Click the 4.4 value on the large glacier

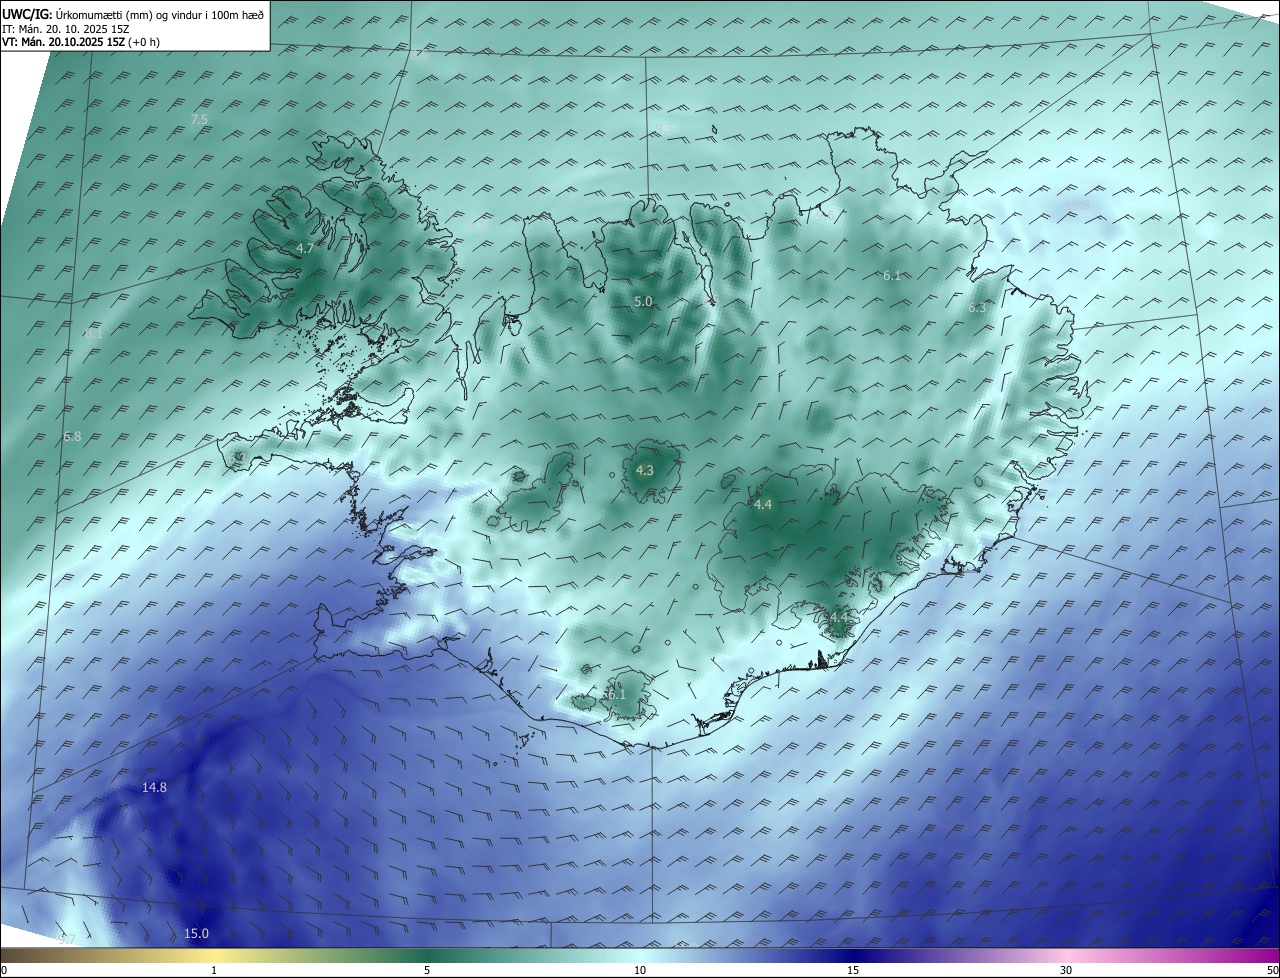[x=763, y=505]
